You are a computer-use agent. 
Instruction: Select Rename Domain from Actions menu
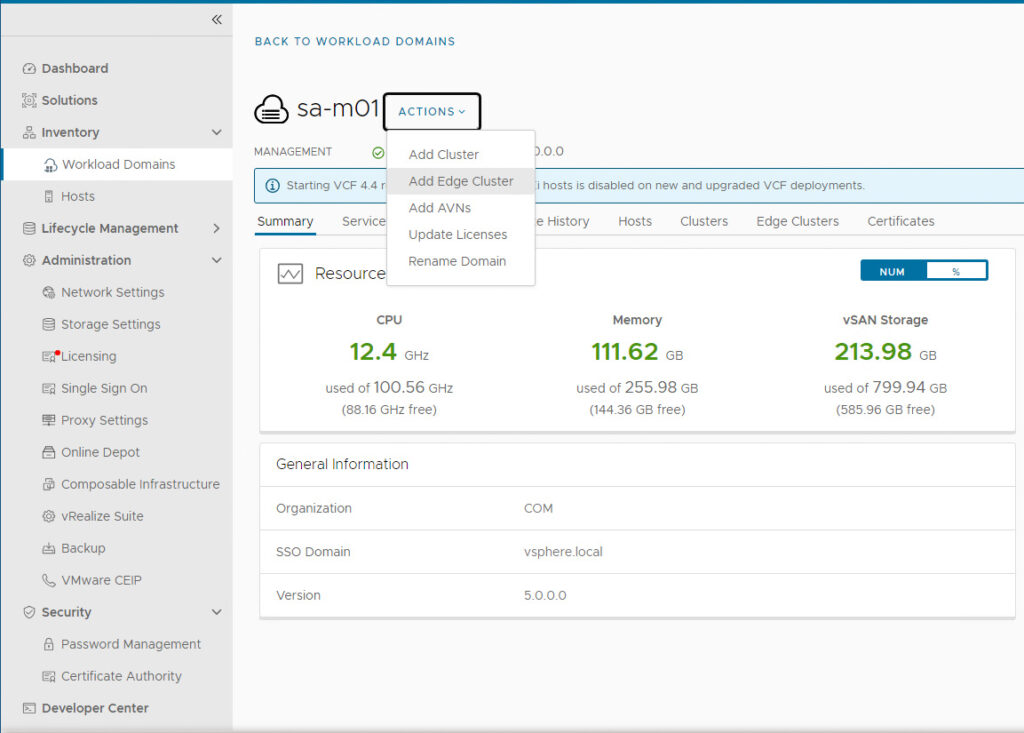tap(461, 262)
